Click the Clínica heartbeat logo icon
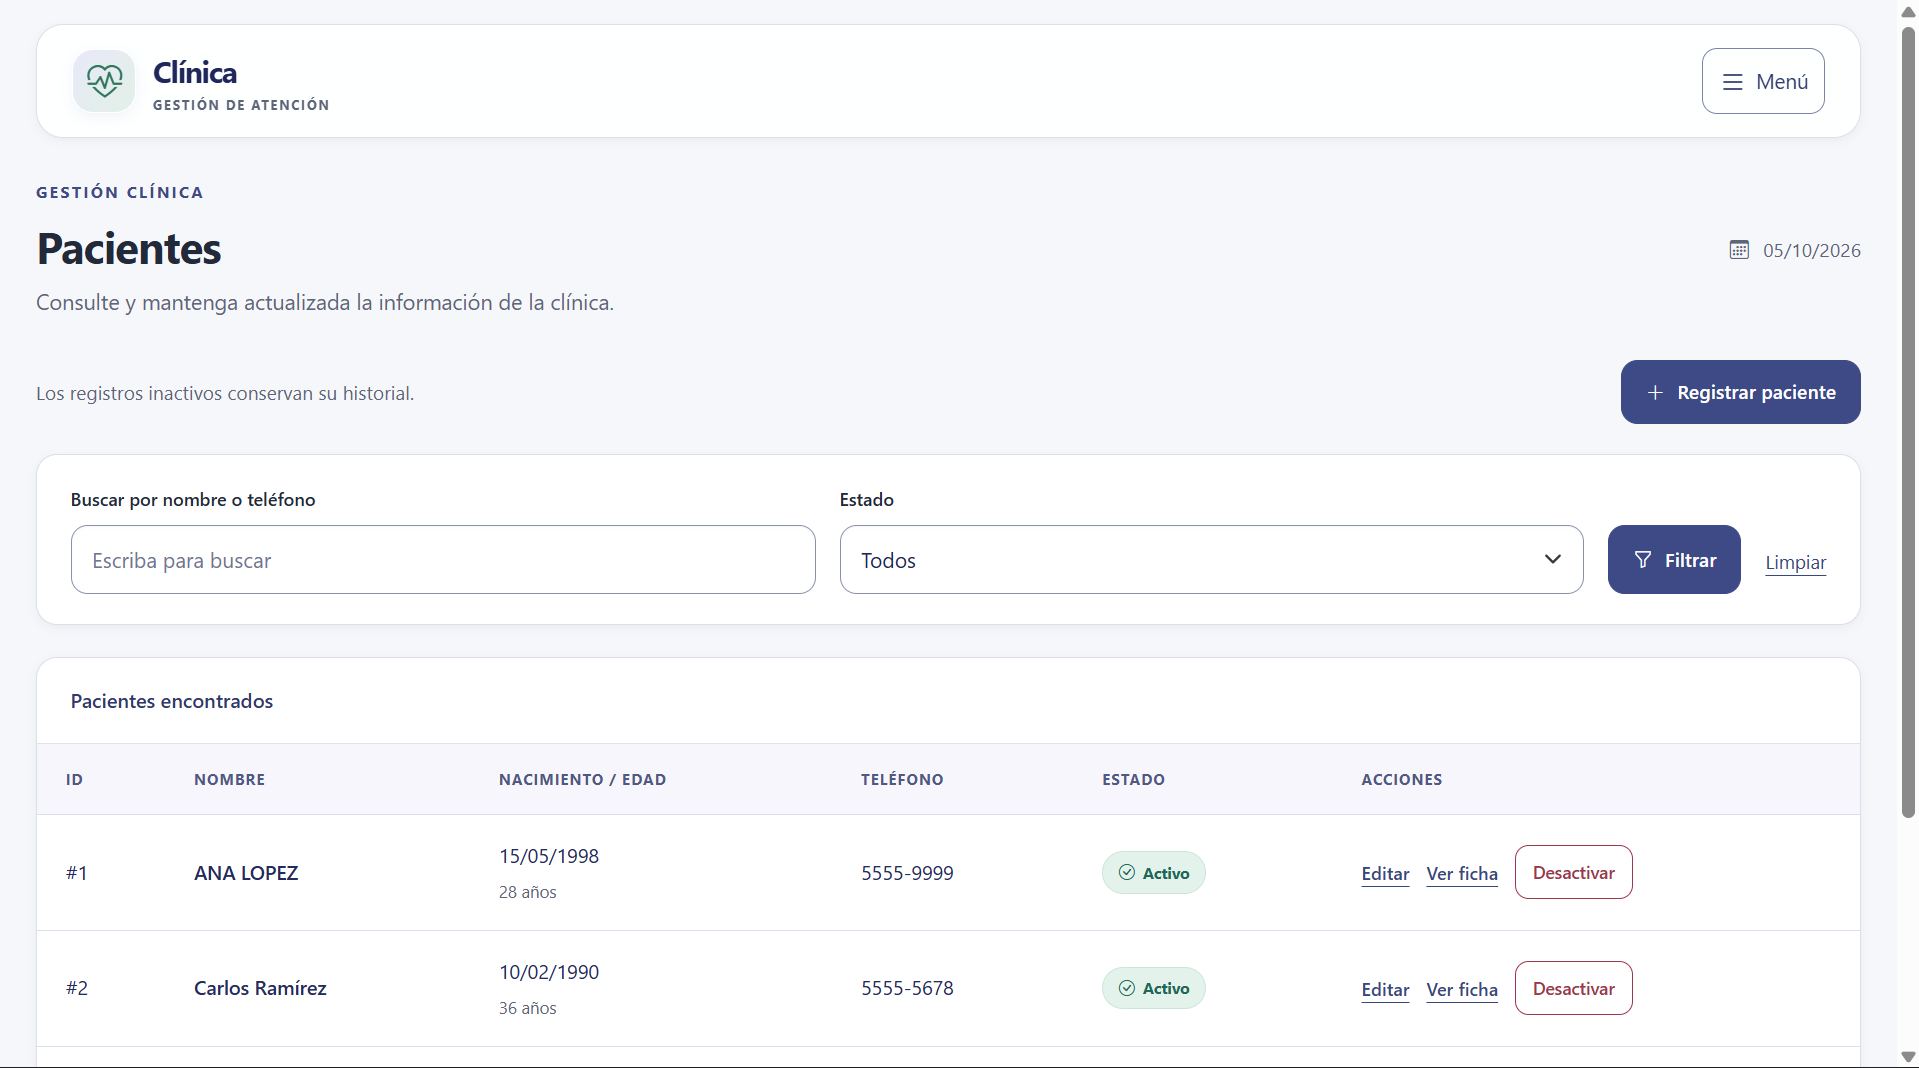 [x=104, y=81]
